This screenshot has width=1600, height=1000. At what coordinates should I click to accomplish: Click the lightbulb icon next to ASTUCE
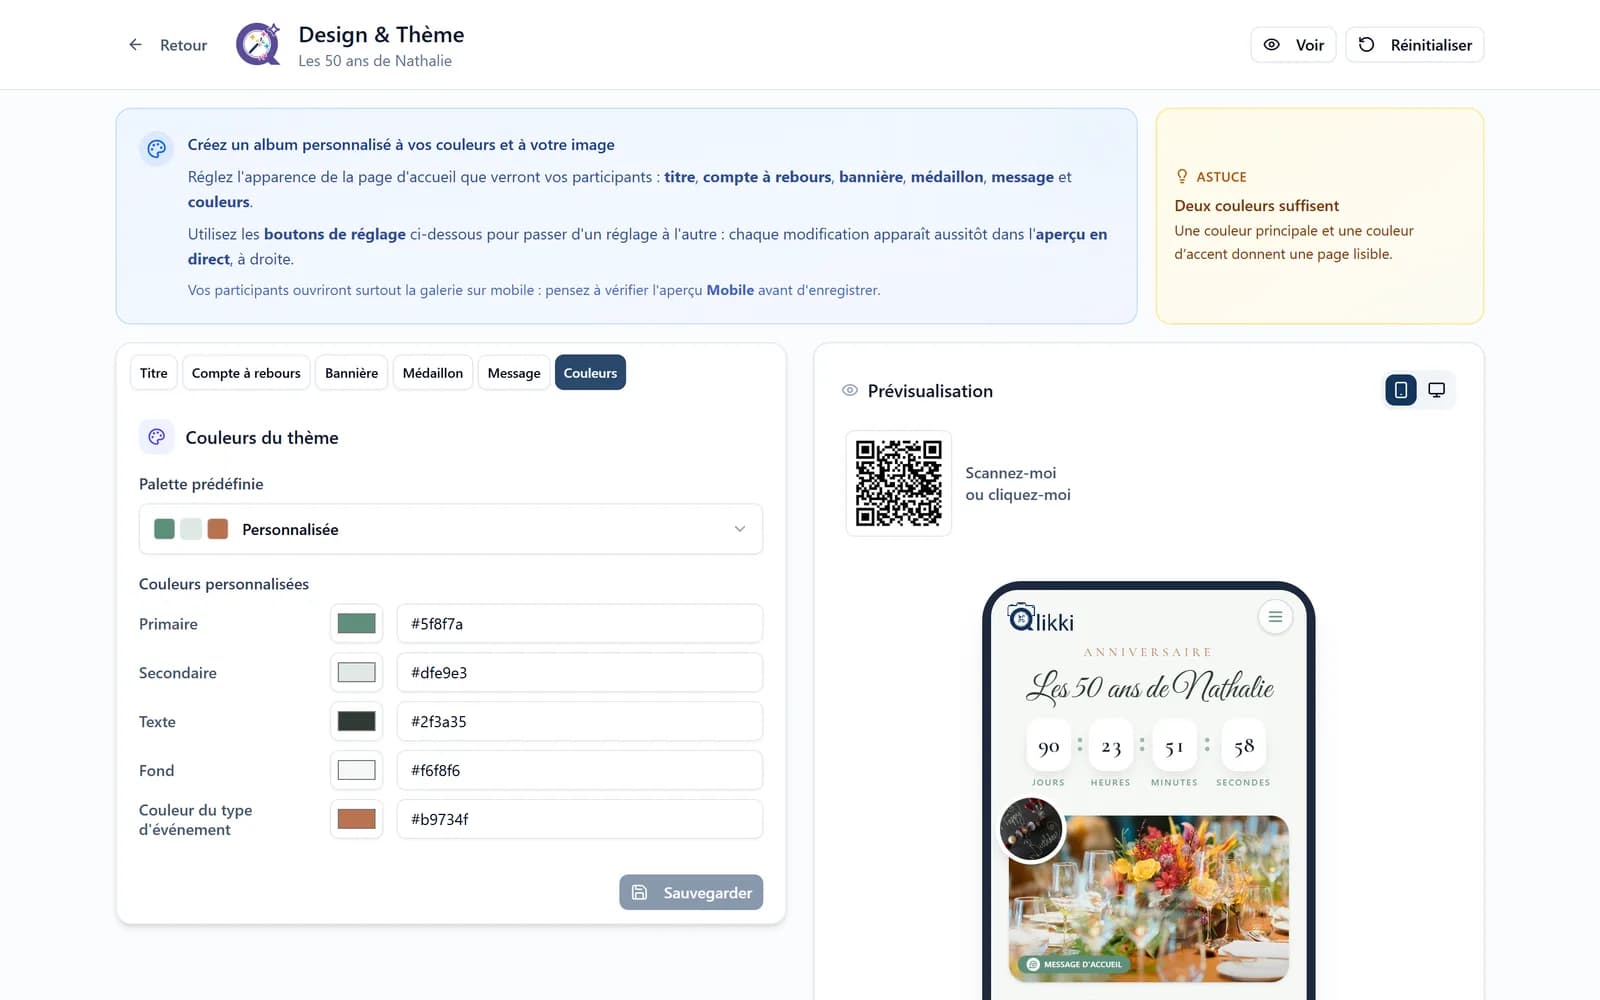(1182, 176)
